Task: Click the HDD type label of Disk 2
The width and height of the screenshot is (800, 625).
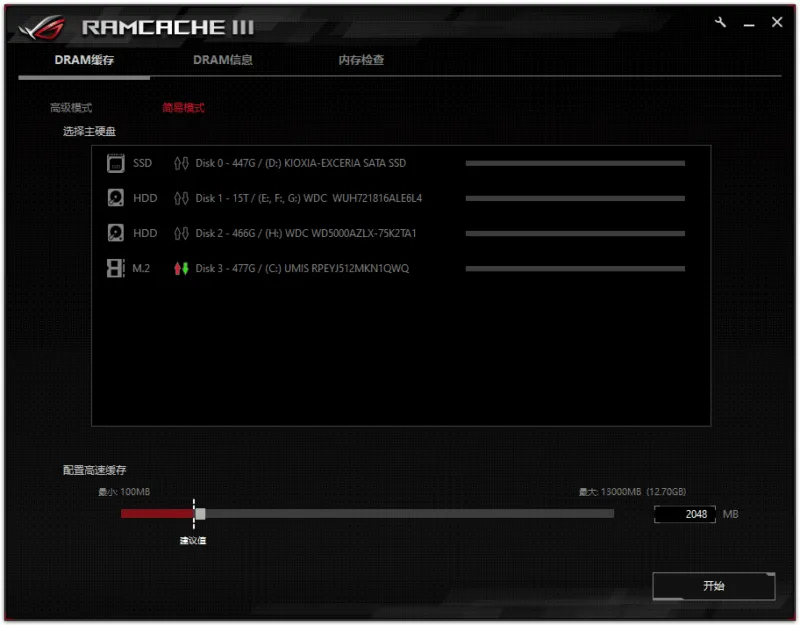Action: 145,233
